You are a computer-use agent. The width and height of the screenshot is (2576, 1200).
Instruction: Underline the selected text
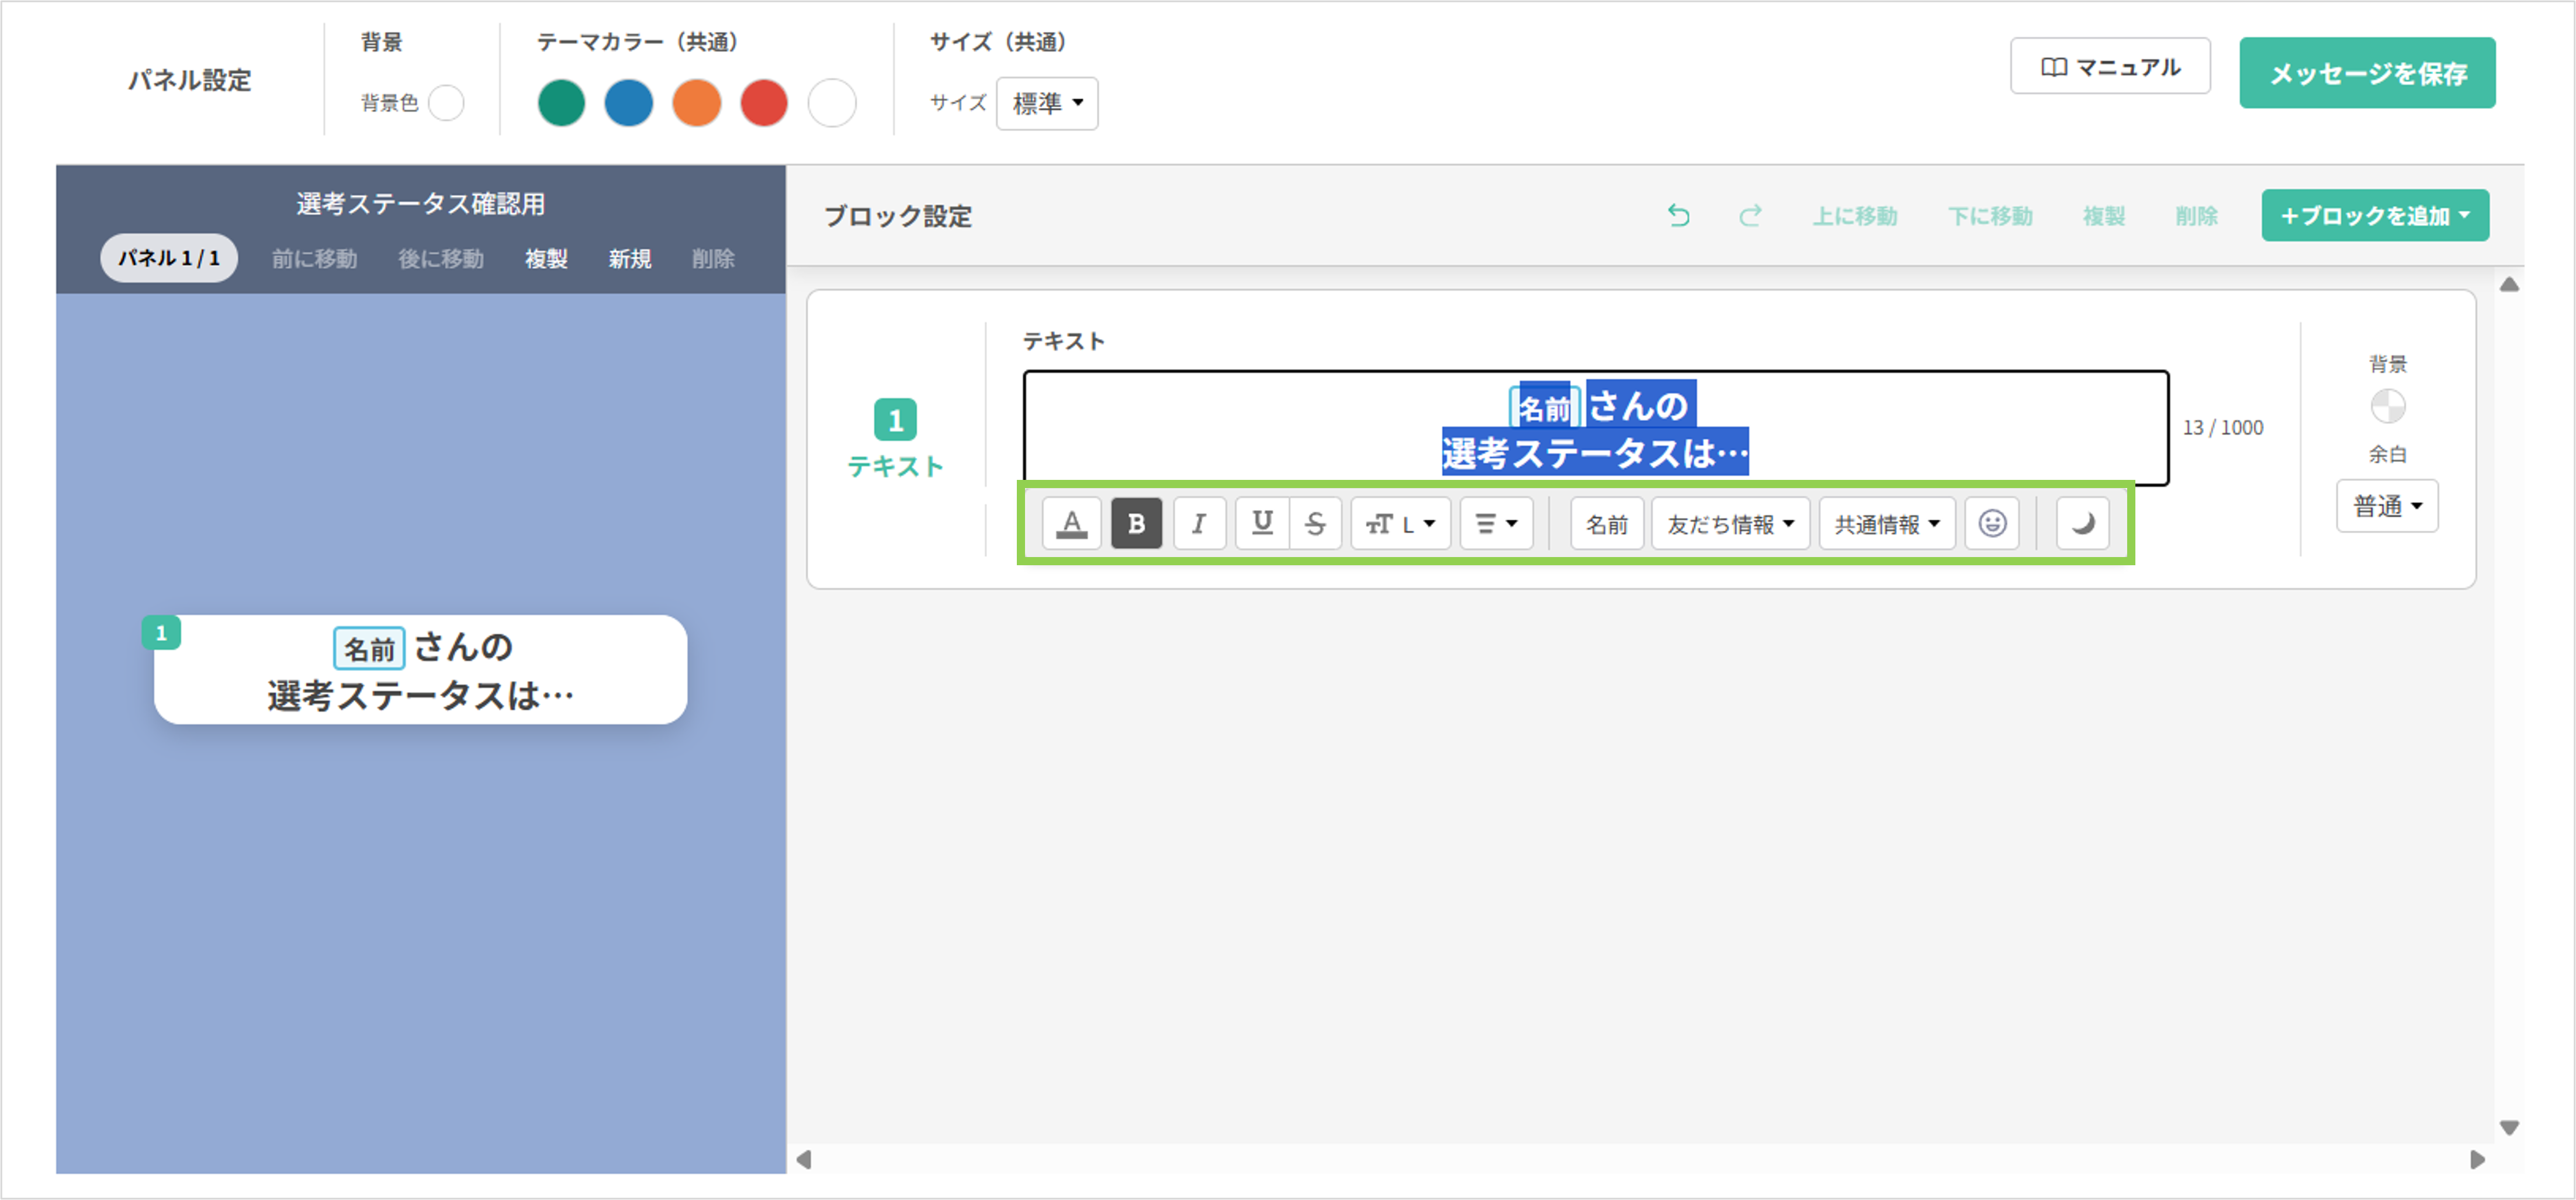point(1262,522)
